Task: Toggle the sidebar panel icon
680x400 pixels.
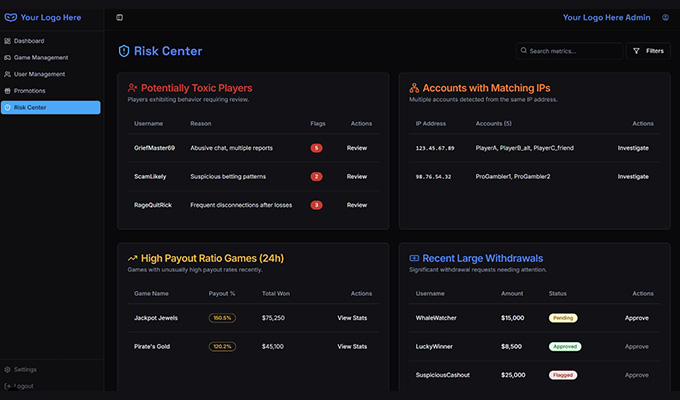Action: coord(119,17)
